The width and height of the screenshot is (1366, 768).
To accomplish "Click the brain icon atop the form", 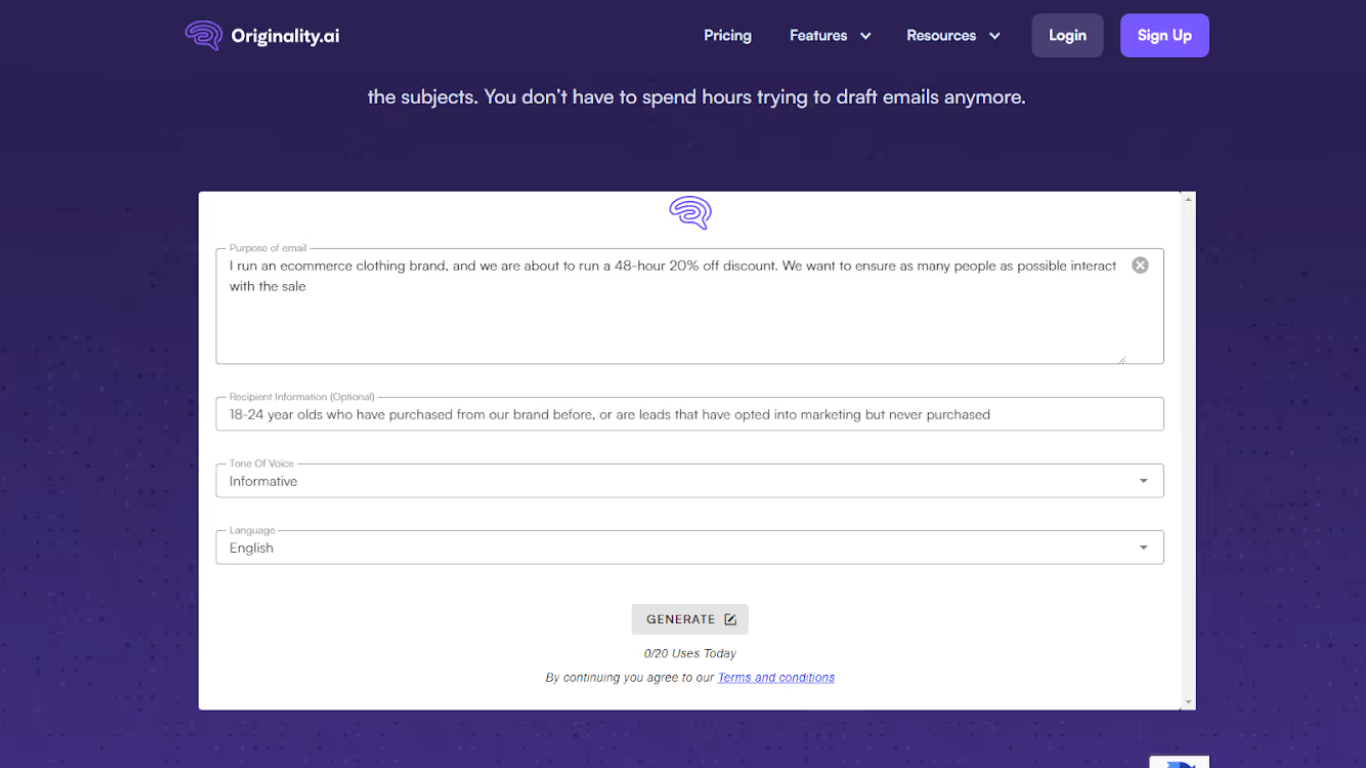I will (690, 213).
